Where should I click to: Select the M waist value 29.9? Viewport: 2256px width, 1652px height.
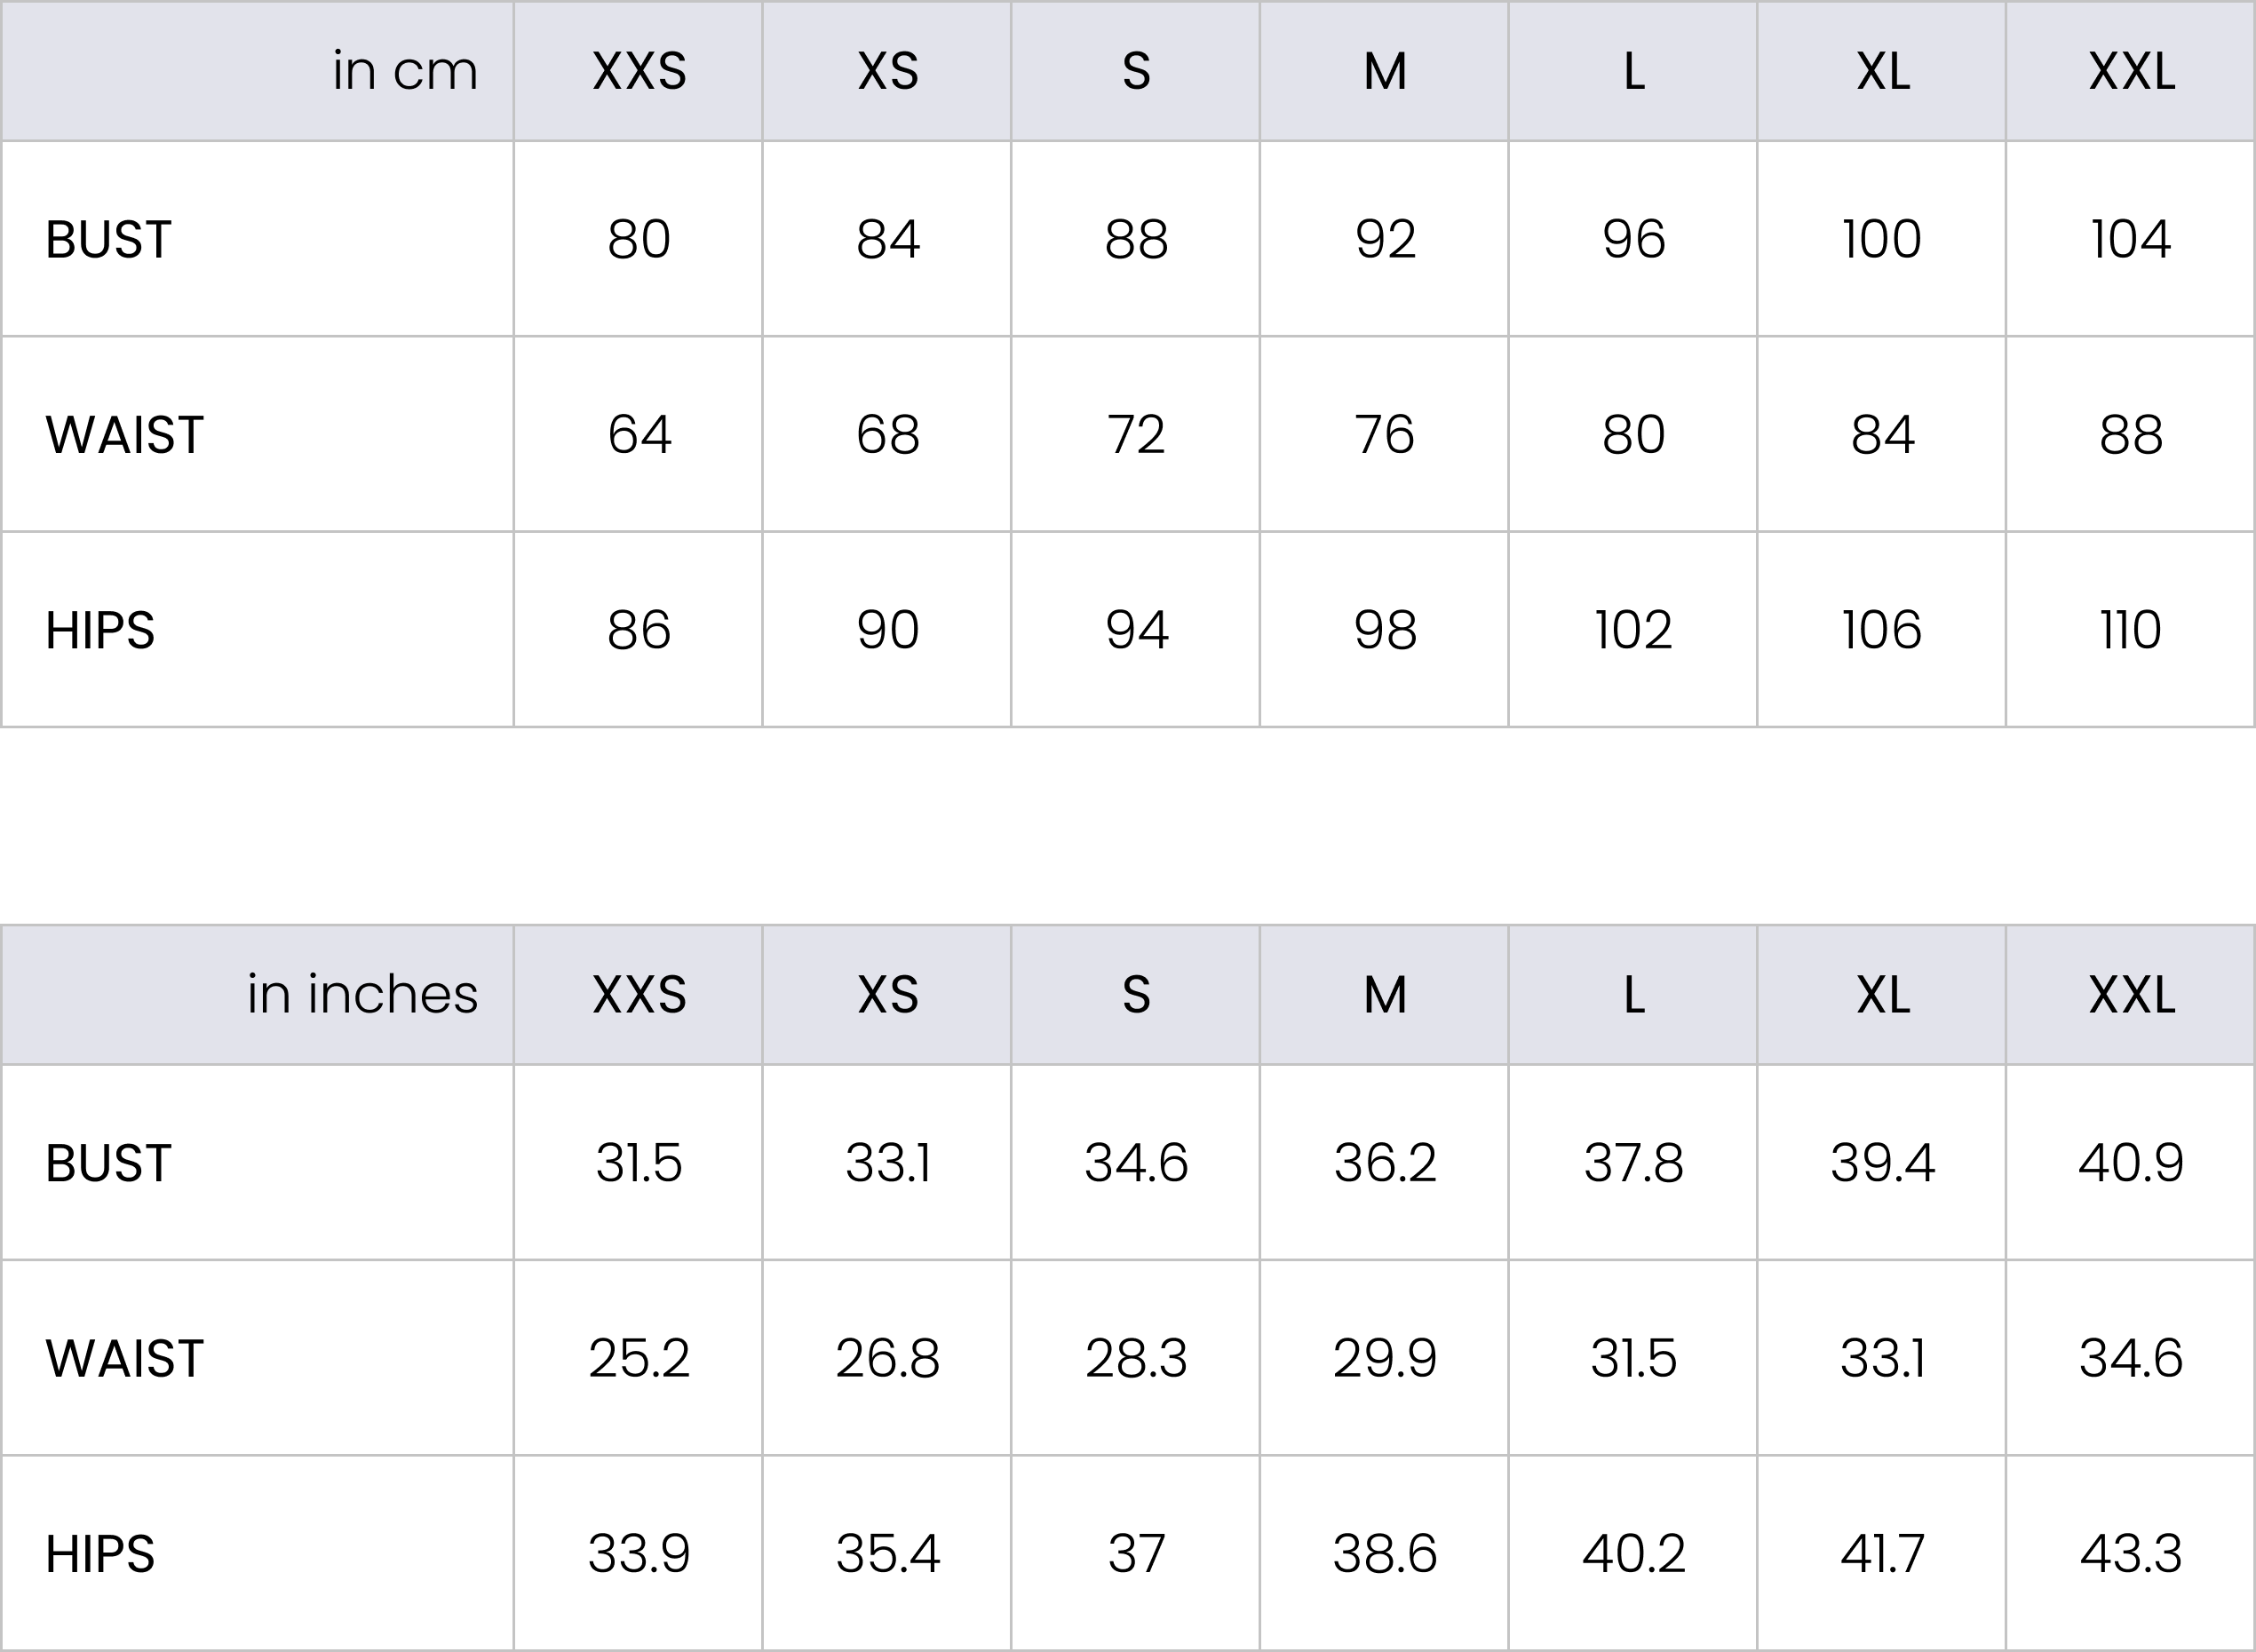coord(1385,1359)
